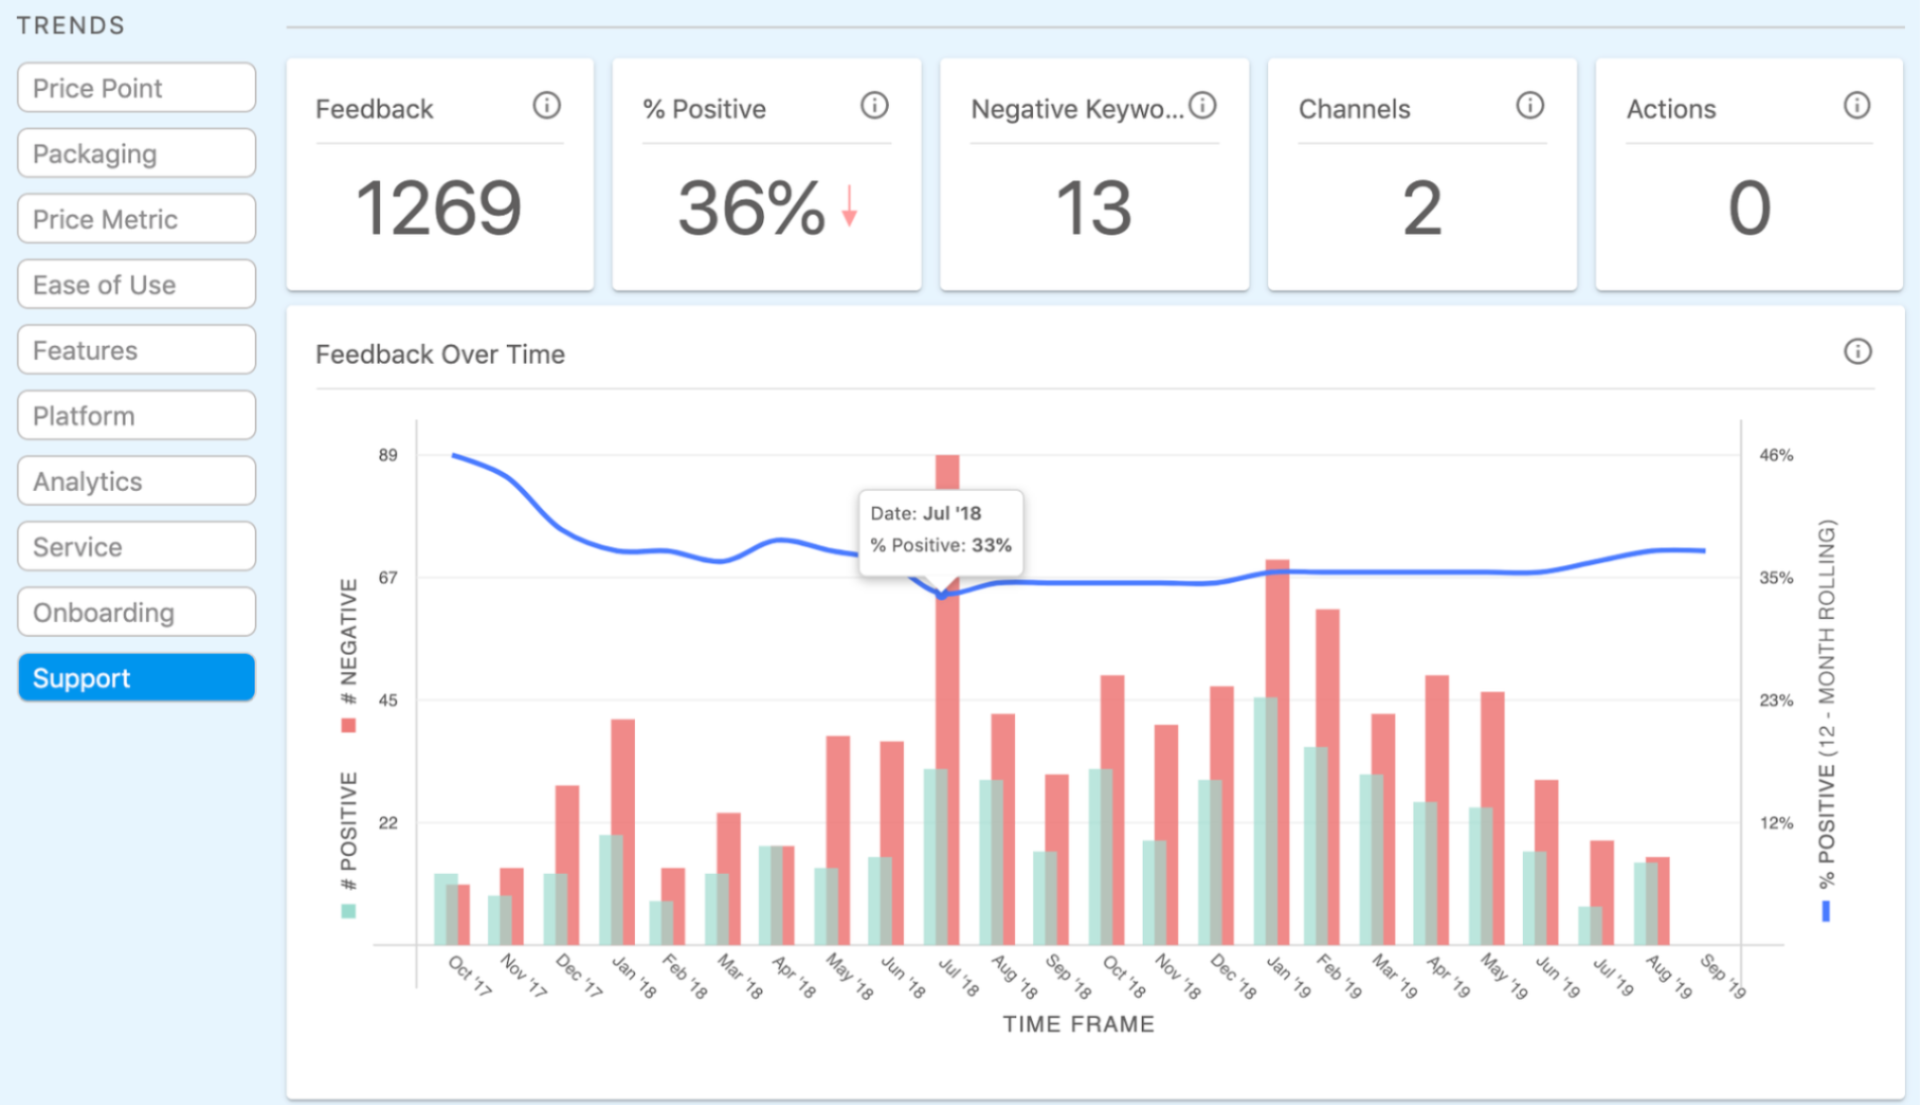This screenshot has height=1105, width=1920.
Task: Click the red # NEGATIVE legend swatch
Action: click(x=348, y=725)
